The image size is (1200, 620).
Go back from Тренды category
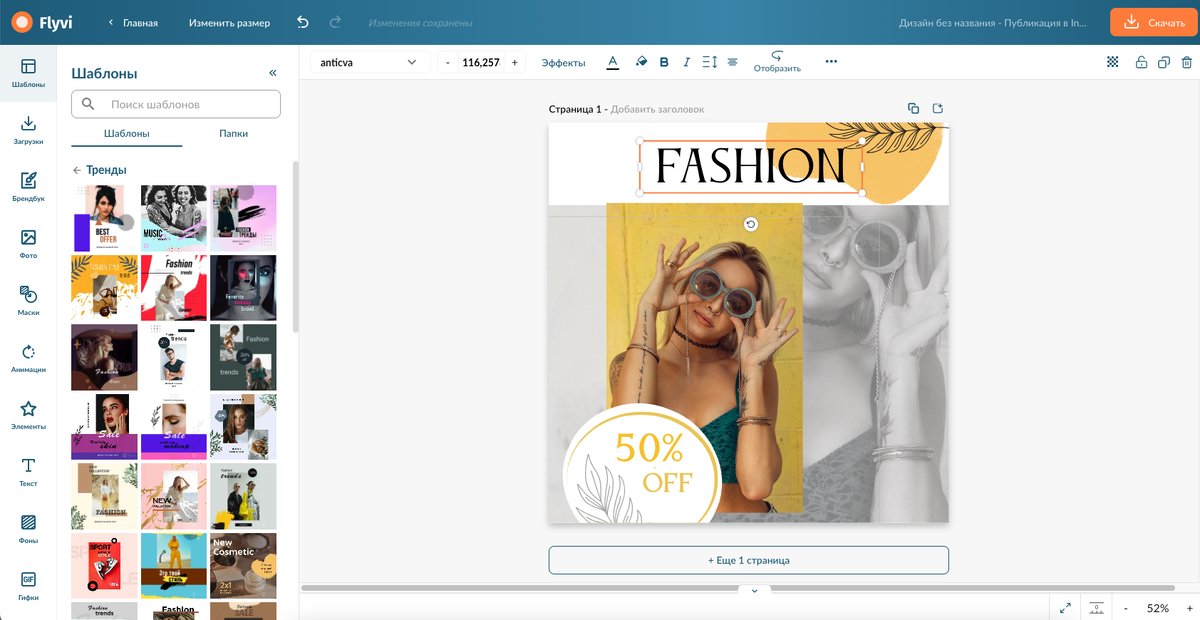pos(77,170)
